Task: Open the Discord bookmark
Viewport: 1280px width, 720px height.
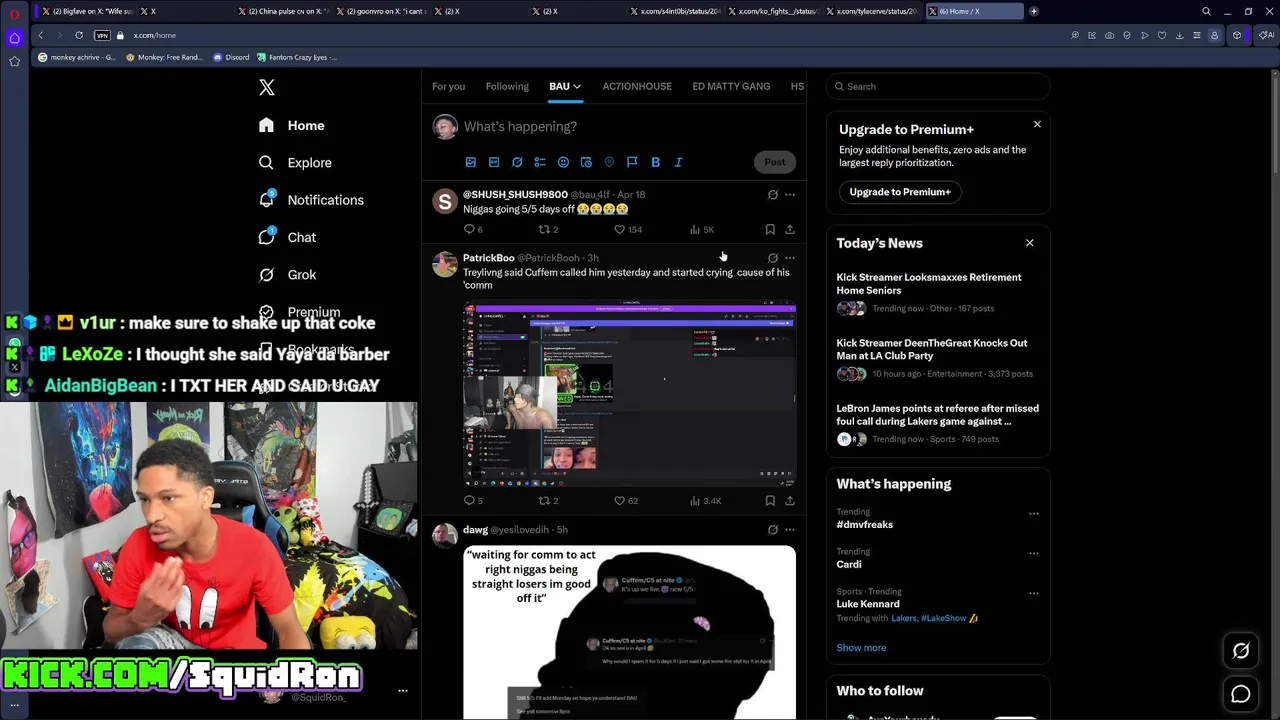Action: [231, 57]
